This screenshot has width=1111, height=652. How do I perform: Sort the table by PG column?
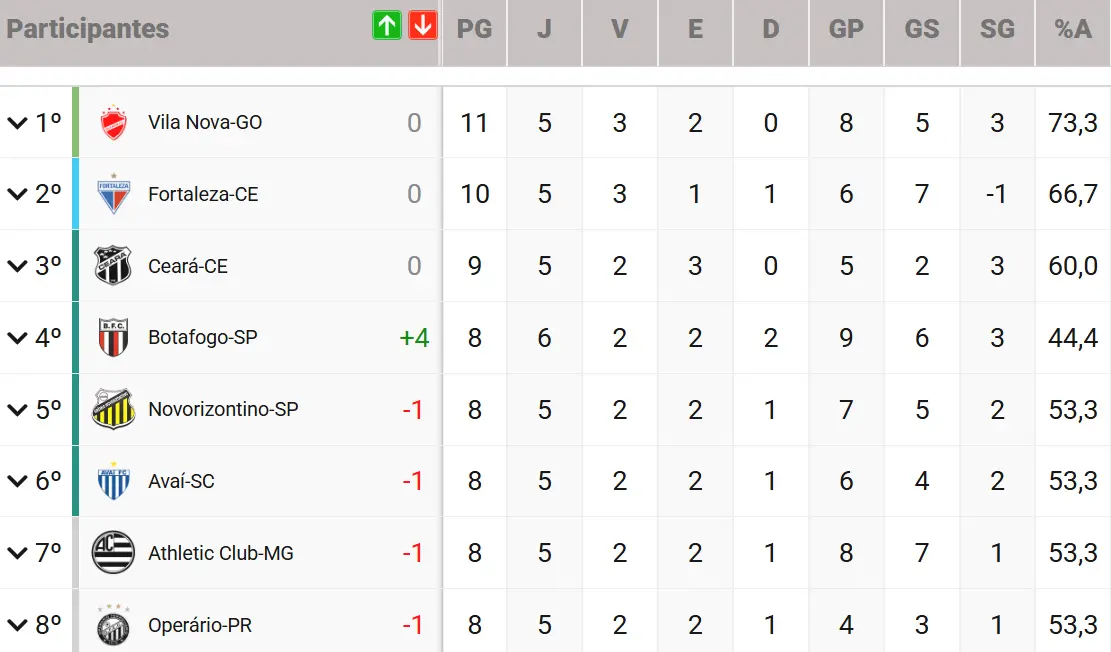[474, 29]
